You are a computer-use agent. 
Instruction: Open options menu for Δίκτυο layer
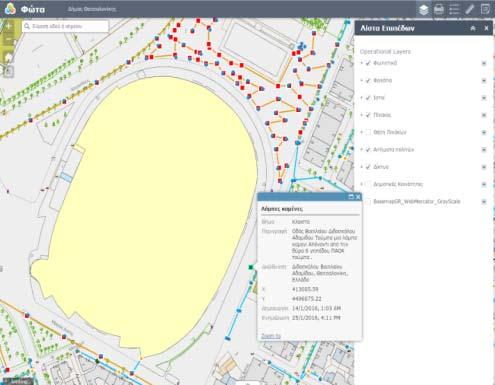(x=484, y=167)
